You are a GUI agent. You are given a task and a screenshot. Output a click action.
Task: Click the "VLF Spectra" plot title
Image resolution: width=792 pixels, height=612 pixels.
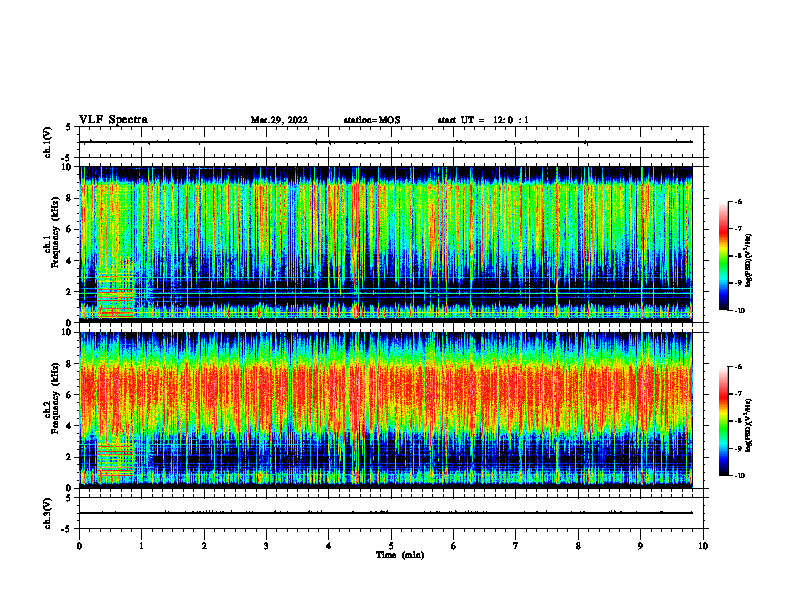click(113, 120)
